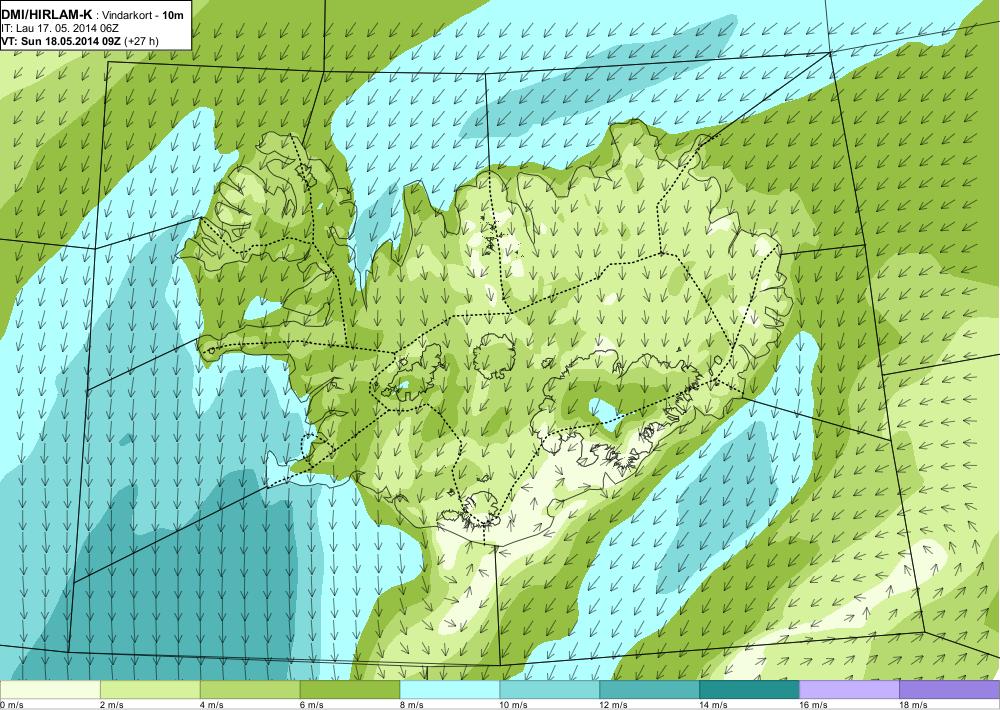Click the "2 m/s" legend label
The width and height of the screenshot is (1000, 710).
(112, 705)
